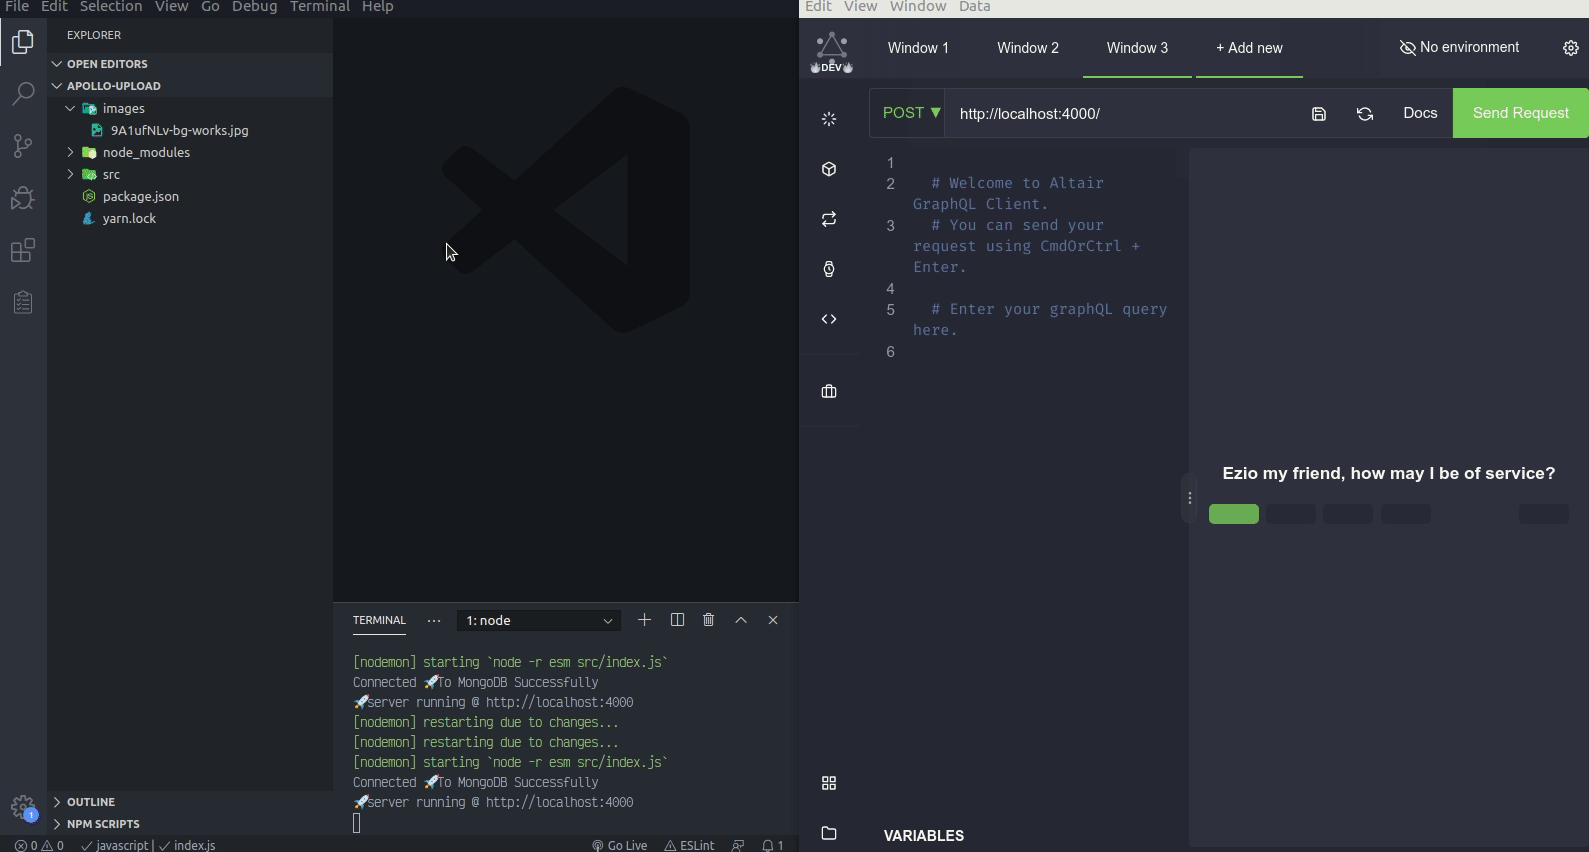Click the grid icon in Altair sidebar
1589x852 pixels.
click(x=829, y=783)
